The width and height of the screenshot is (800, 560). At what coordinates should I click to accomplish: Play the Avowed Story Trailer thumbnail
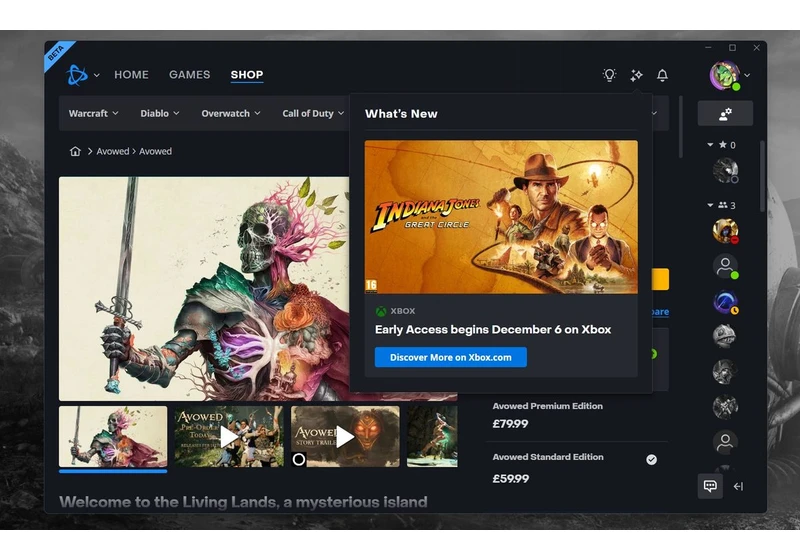point(345,437)
